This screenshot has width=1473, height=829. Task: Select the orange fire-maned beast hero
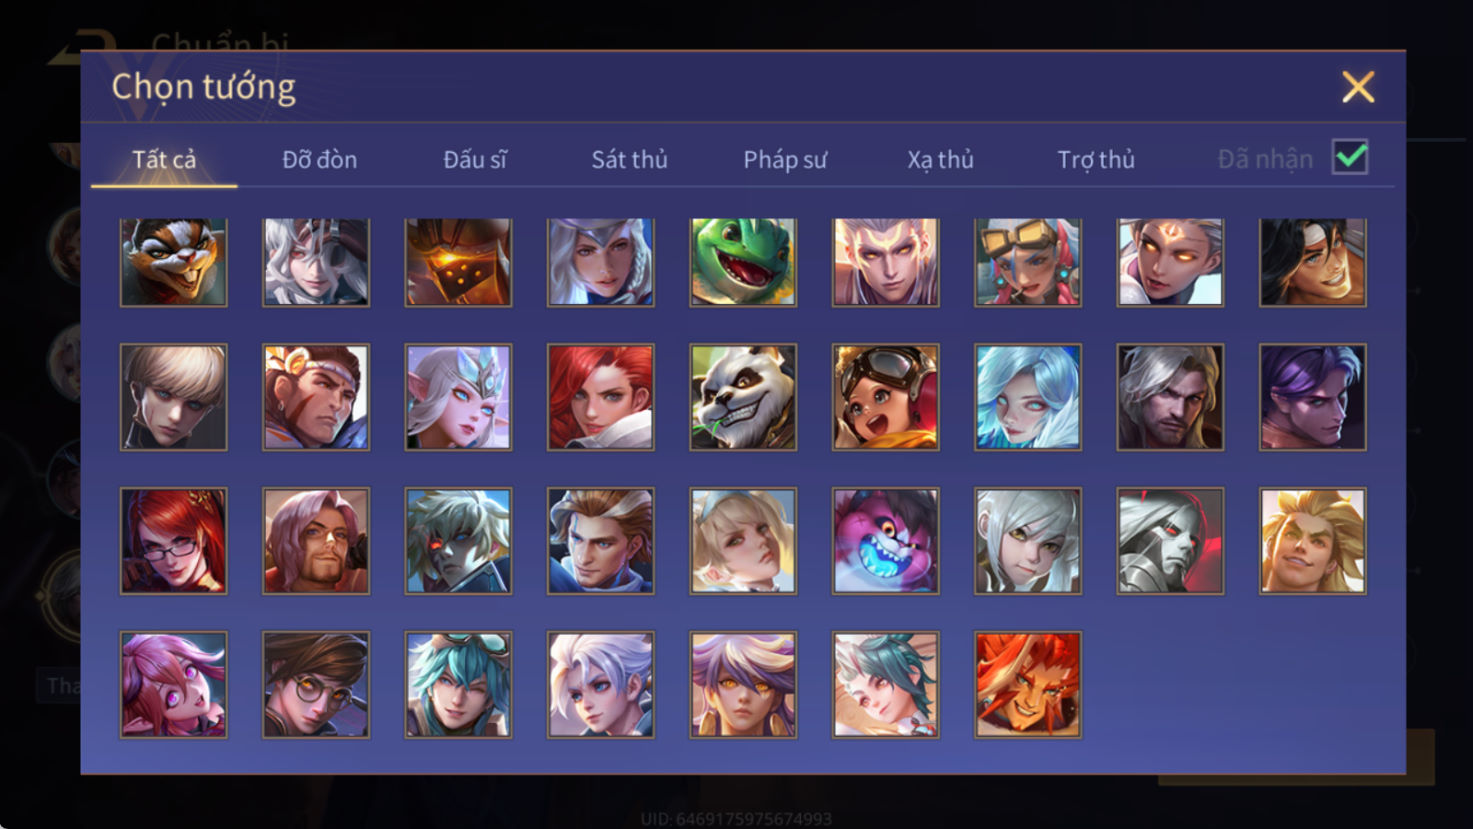coord(1028,685)
